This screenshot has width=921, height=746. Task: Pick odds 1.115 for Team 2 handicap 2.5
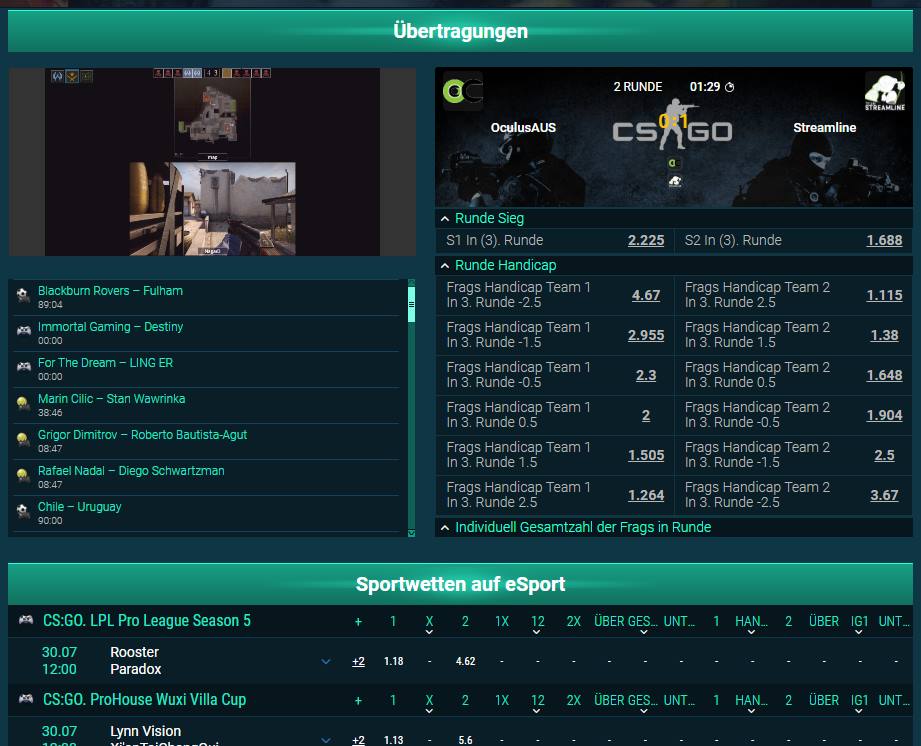click(884, 295)
